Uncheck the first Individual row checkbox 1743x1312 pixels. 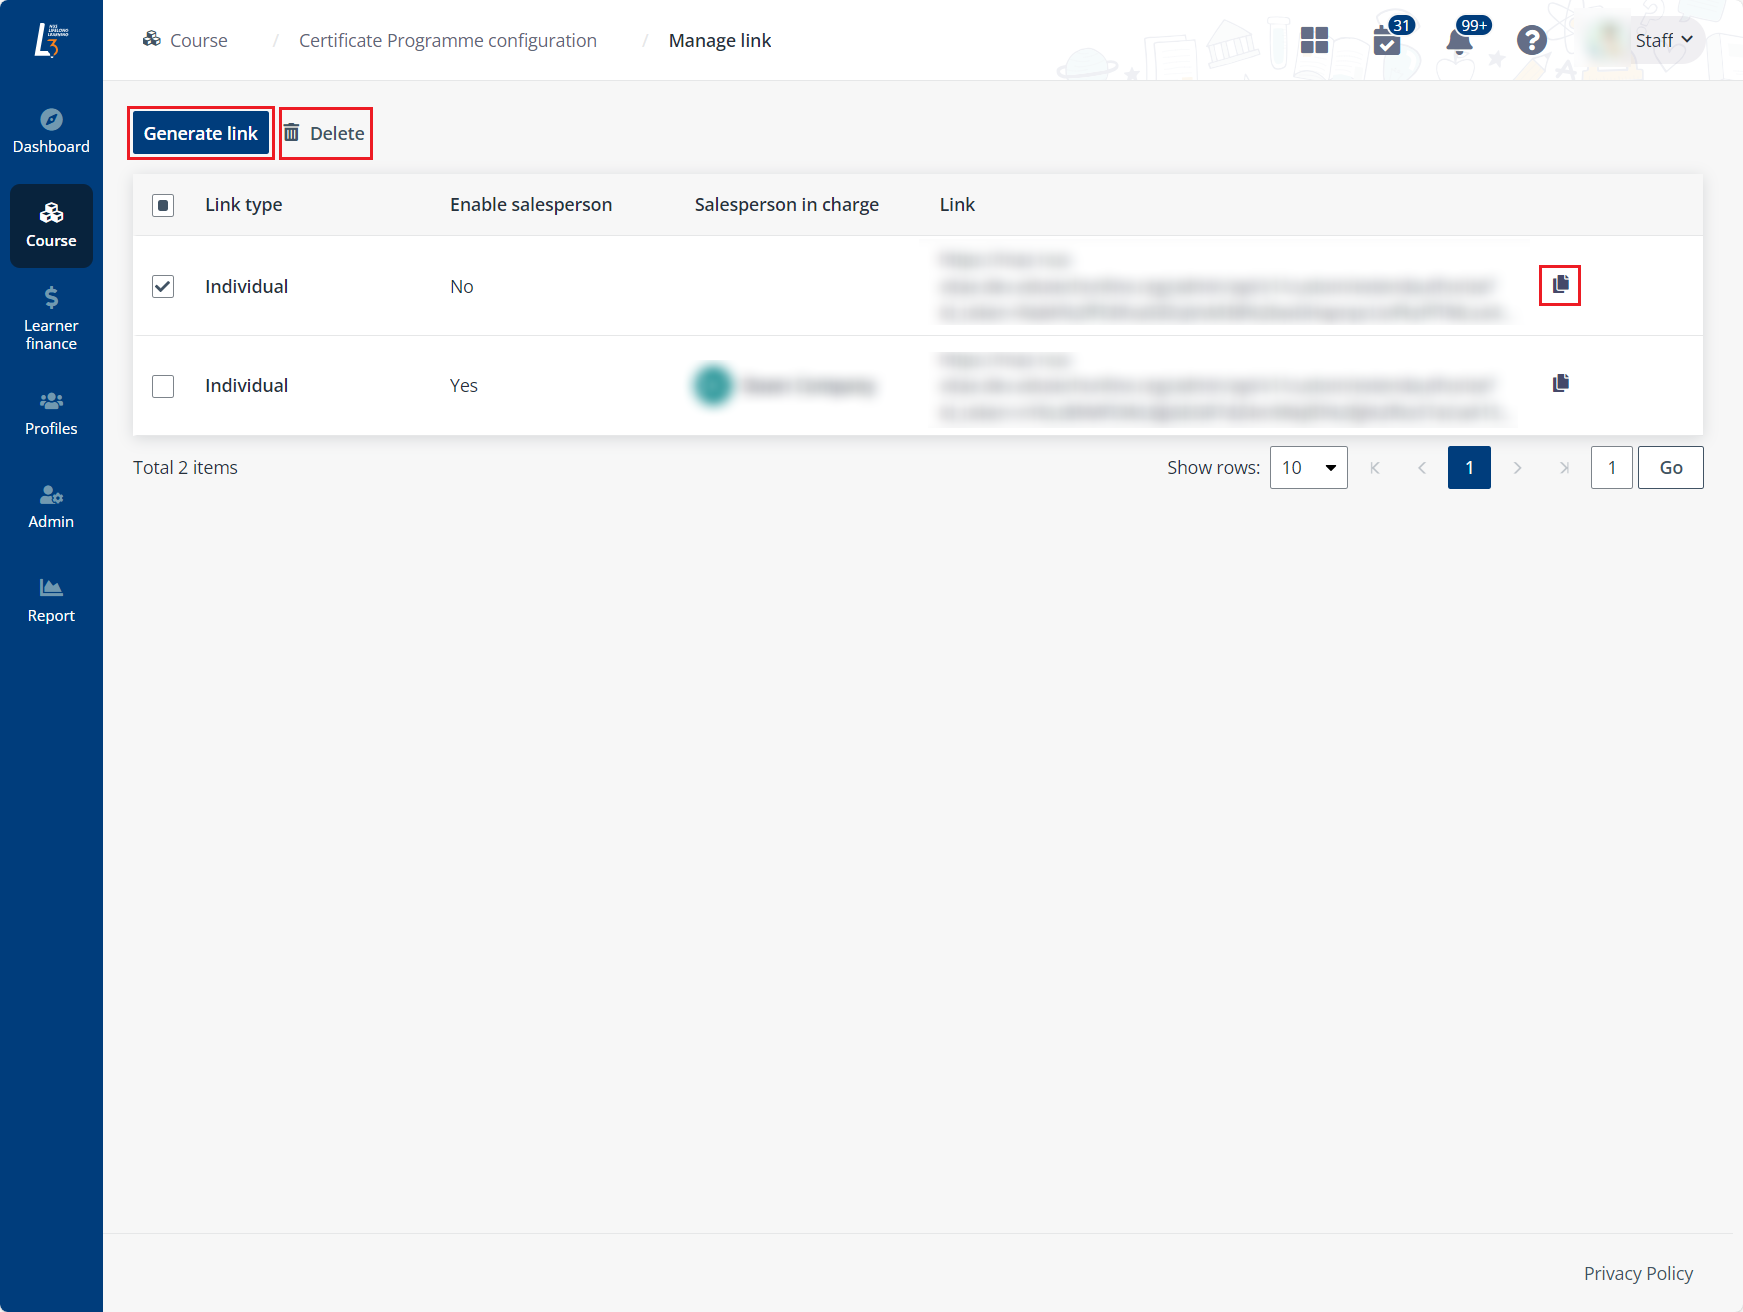coord(163,287)
